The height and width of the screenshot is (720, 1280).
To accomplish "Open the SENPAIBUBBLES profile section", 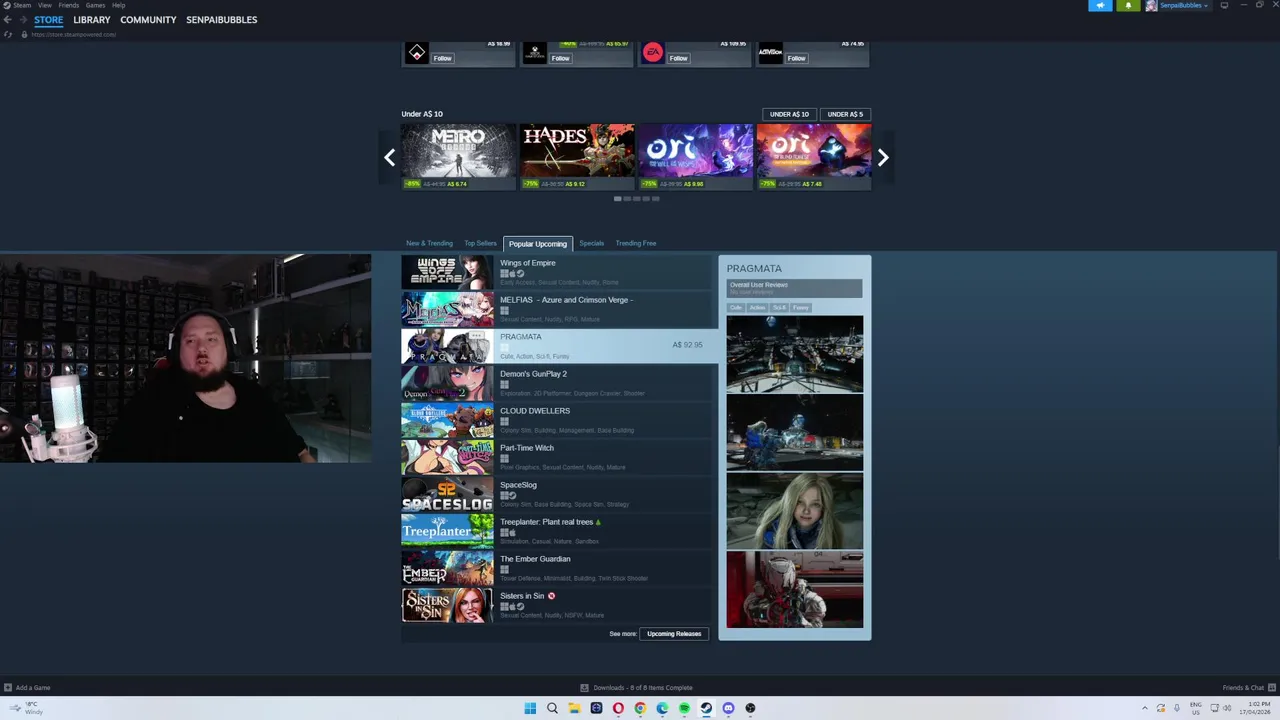I will tap(221, 20).
